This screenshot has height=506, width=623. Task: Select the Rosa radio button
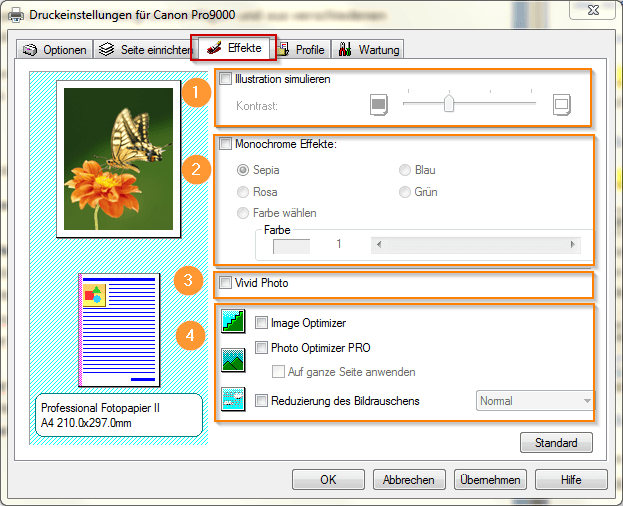[243, 192]
